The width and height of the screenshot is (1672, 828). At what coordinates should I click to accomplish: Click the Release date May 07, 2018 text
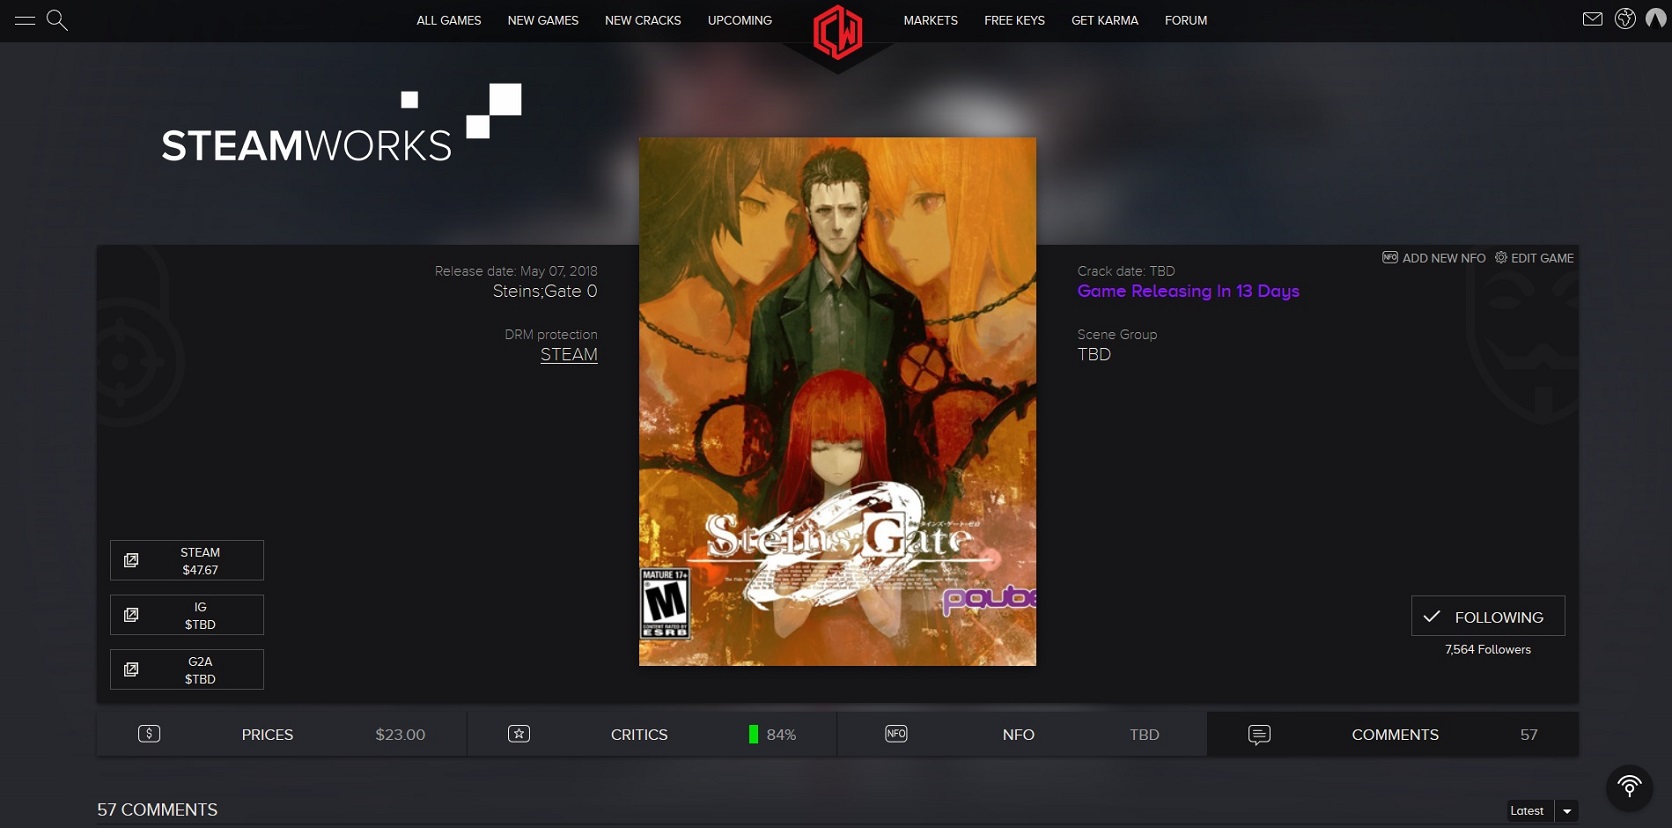click(x=516, y=271)
